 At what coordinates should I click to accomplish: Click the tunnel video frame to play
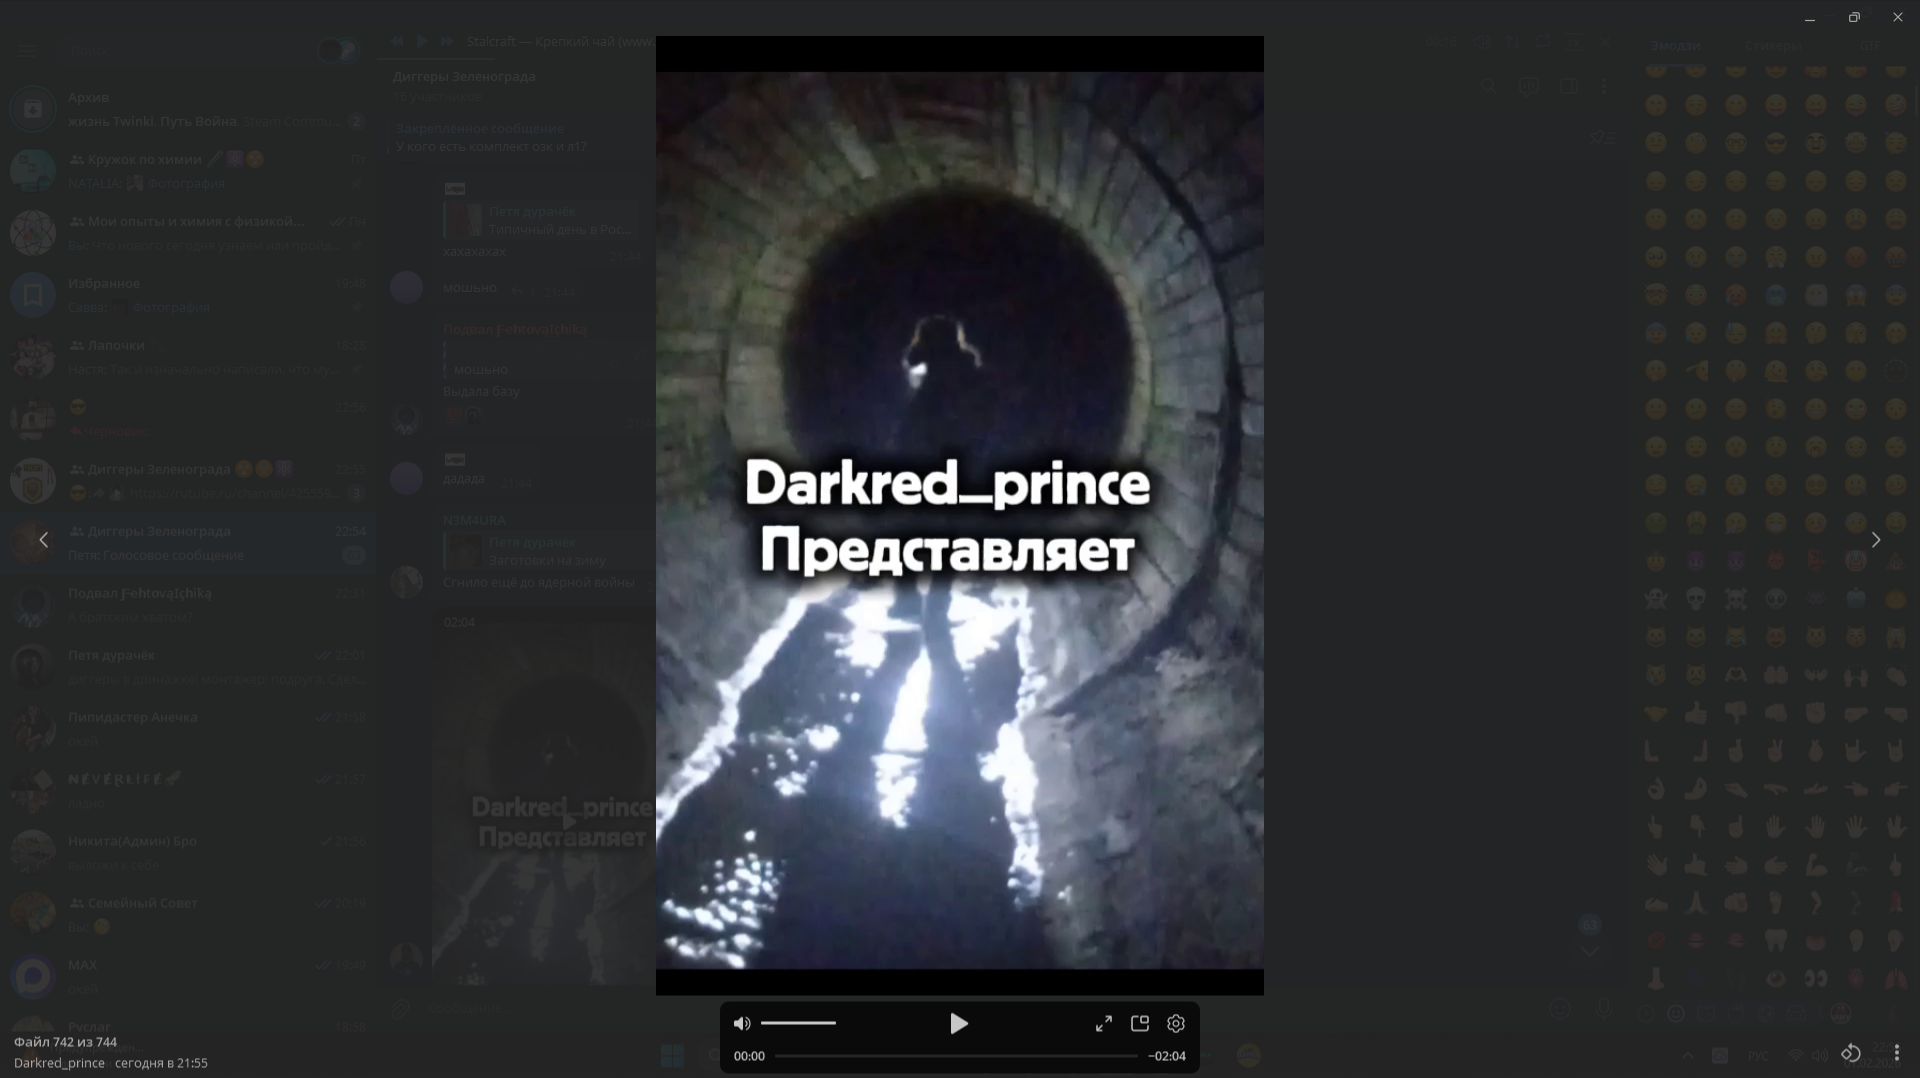[x=960, y=516]
